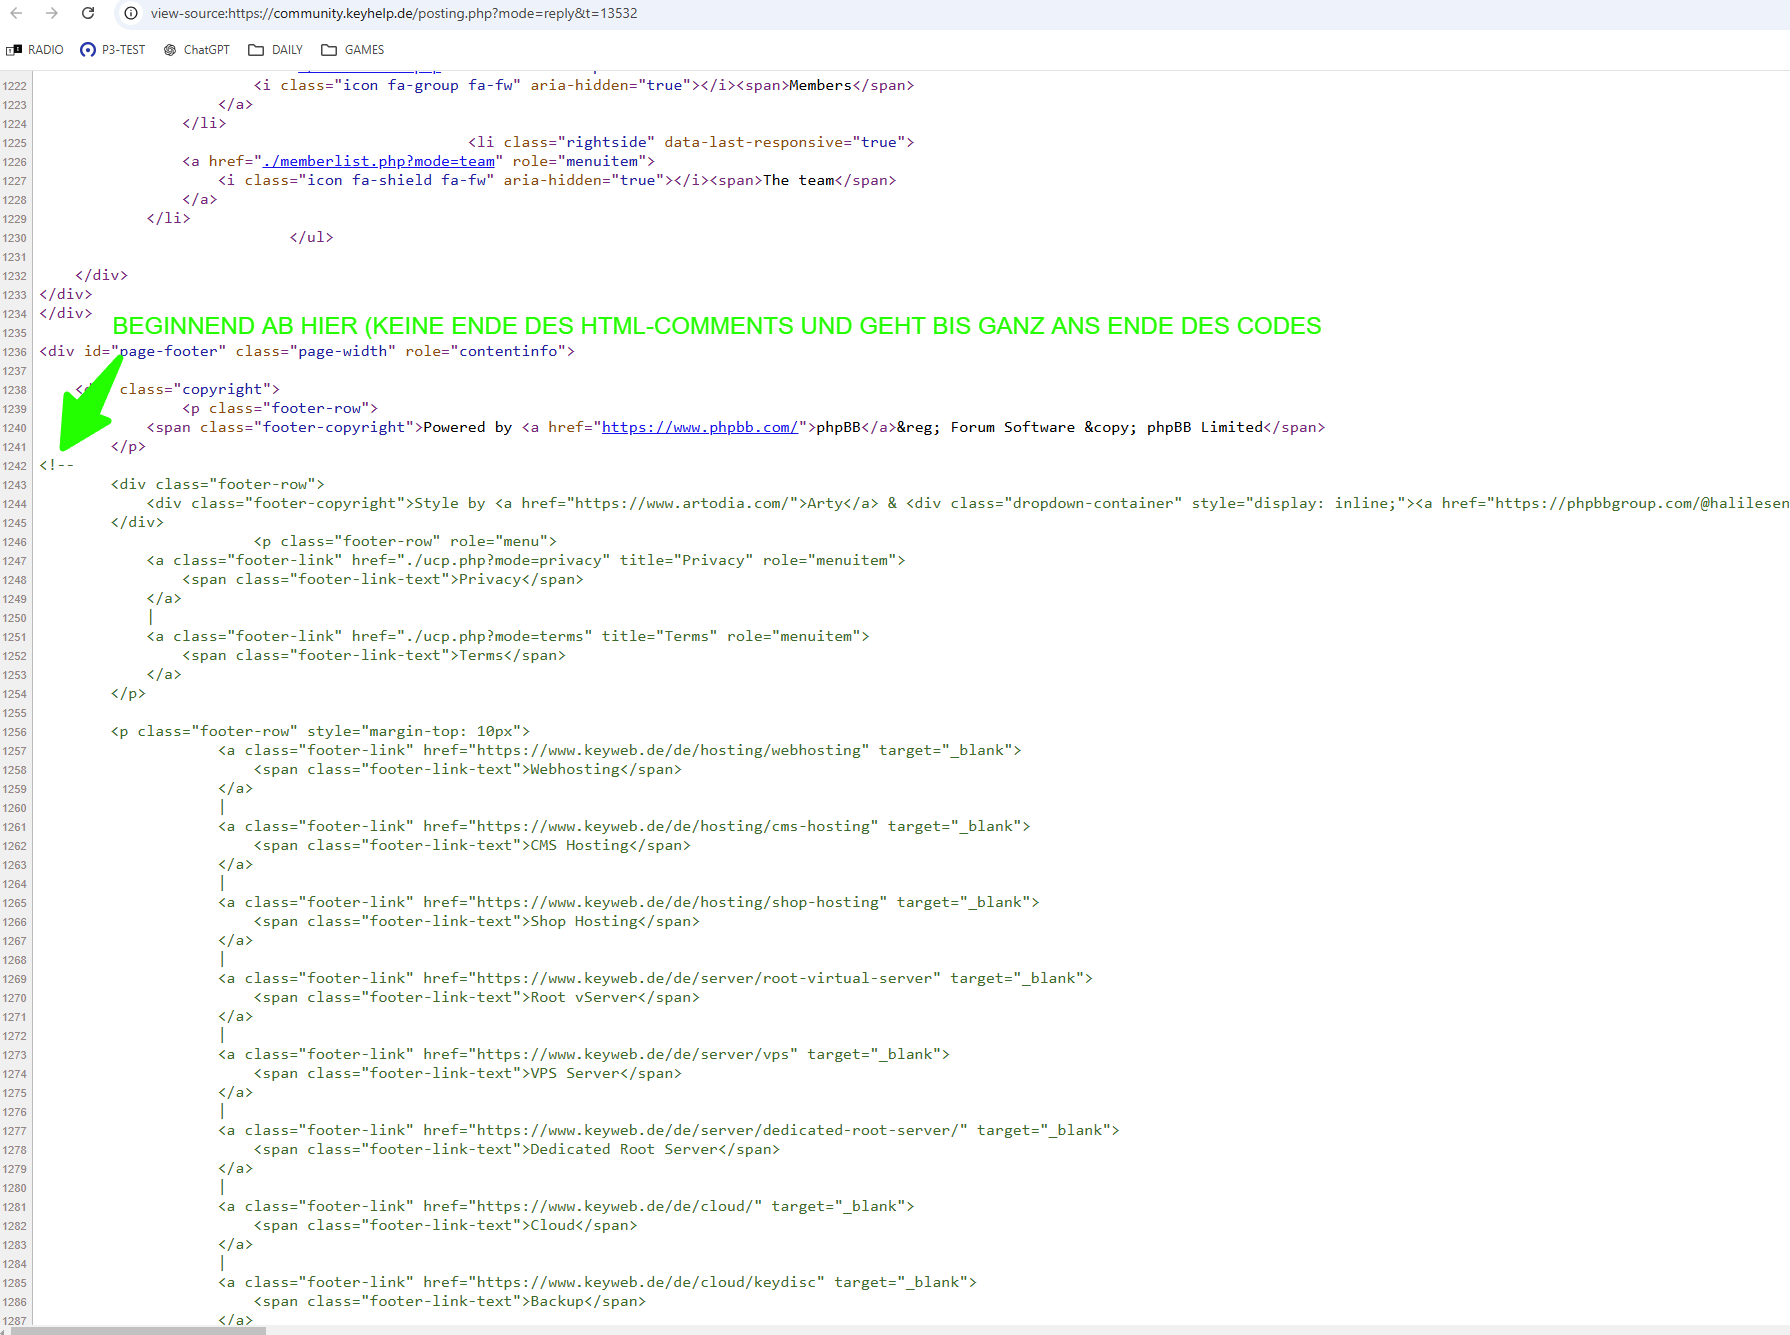
Task: Click the browser forward arrow
Action: tap(52, 13)
